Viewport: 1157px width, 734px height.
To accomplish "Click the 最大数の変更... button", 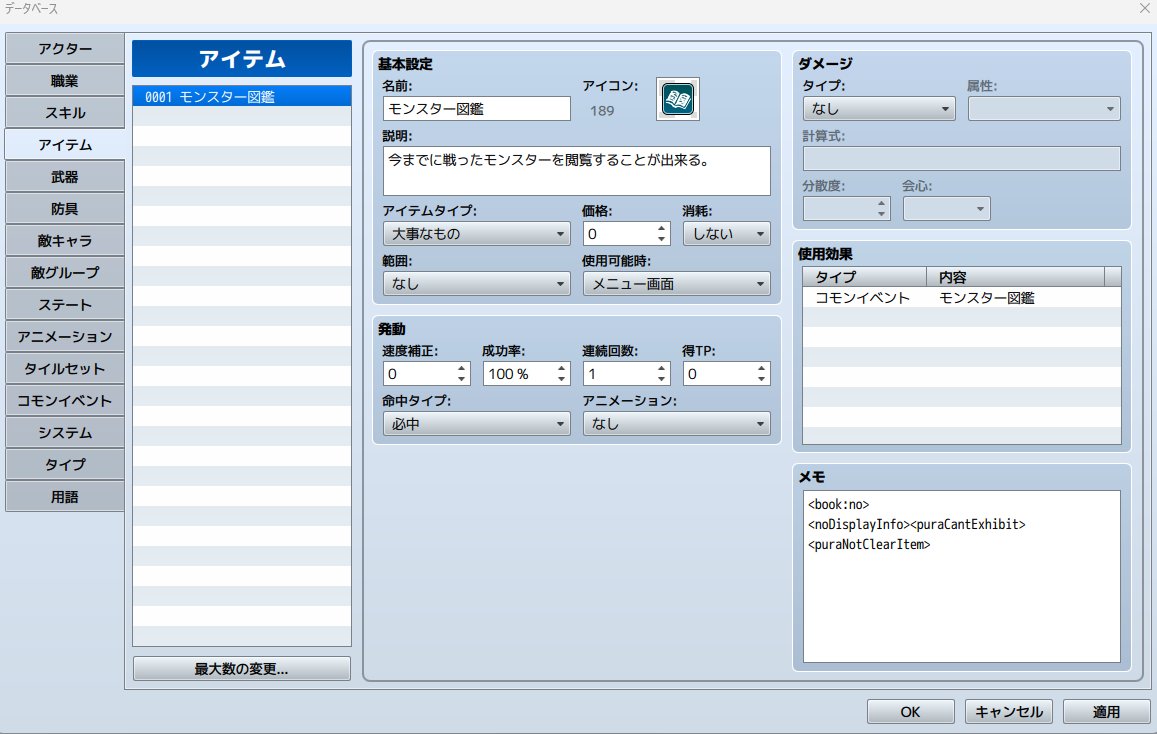I will pos(241,669).
